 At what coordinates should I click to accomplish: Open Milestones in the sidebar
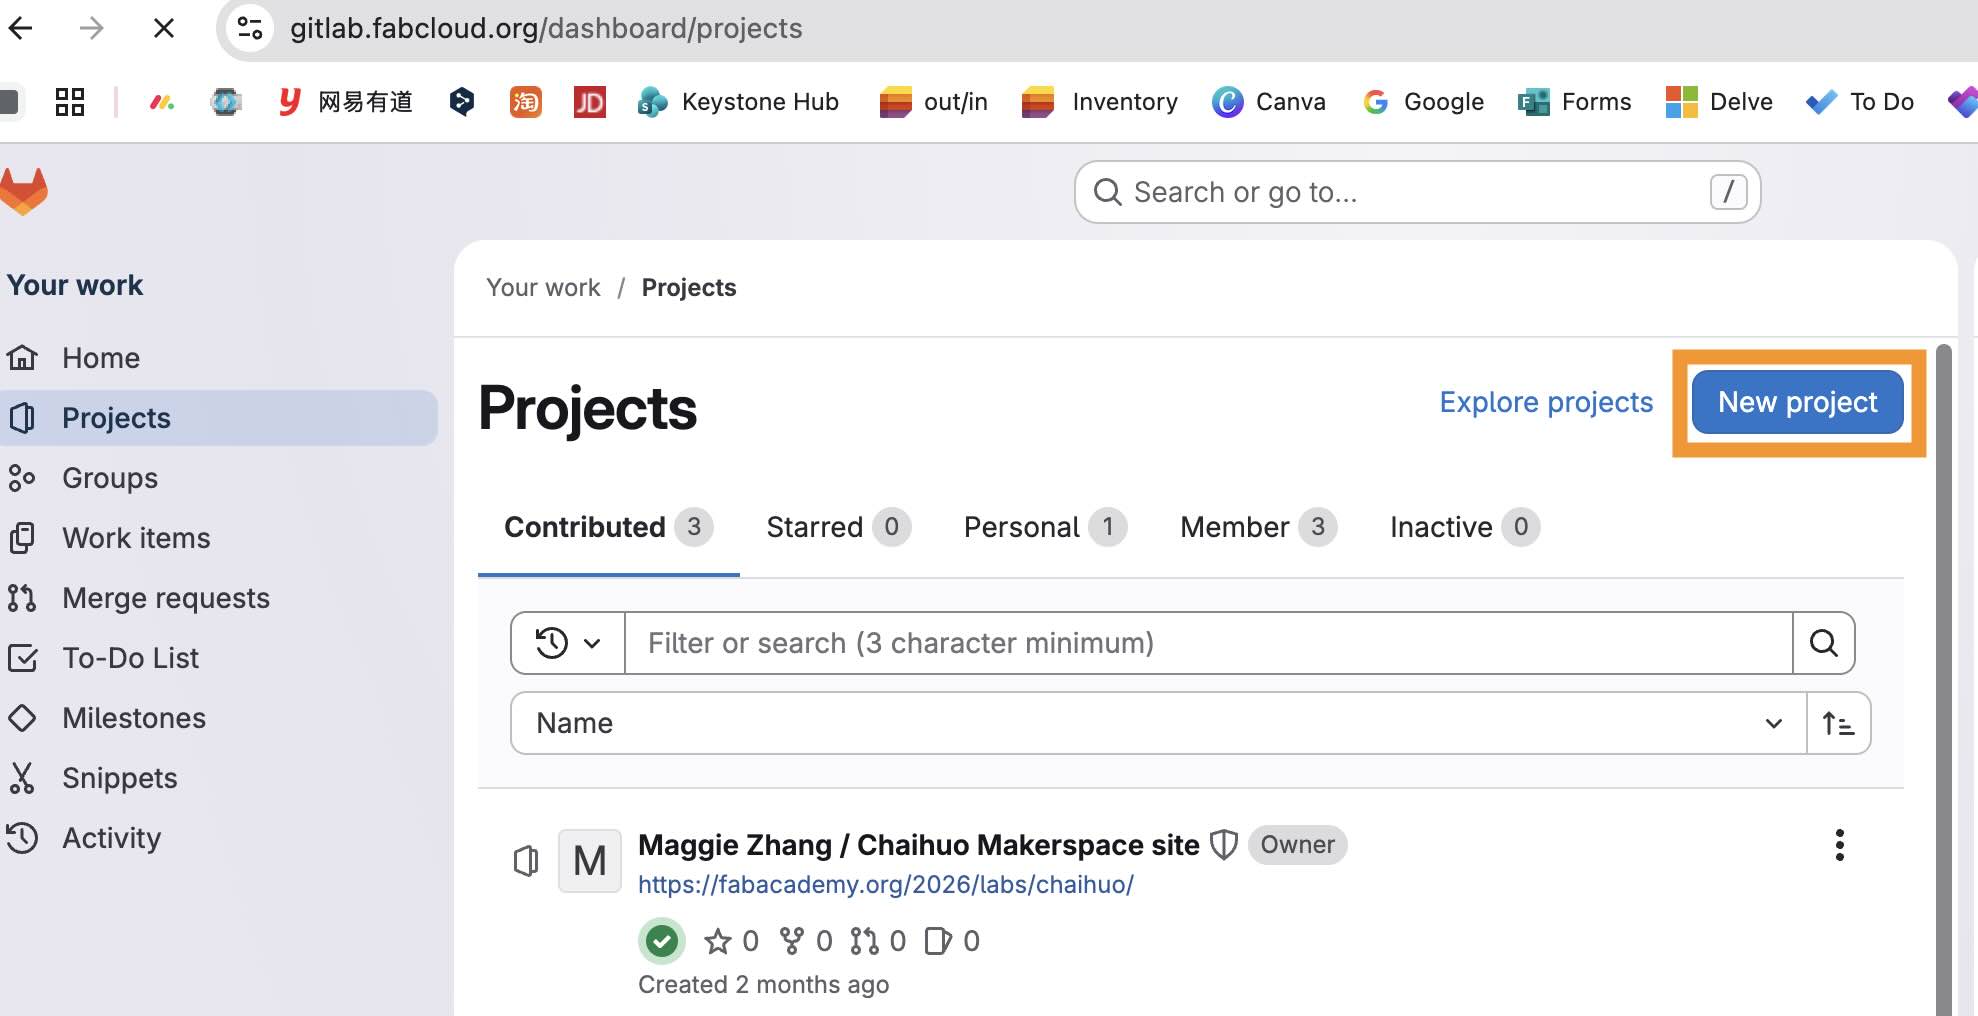[219, 718]
